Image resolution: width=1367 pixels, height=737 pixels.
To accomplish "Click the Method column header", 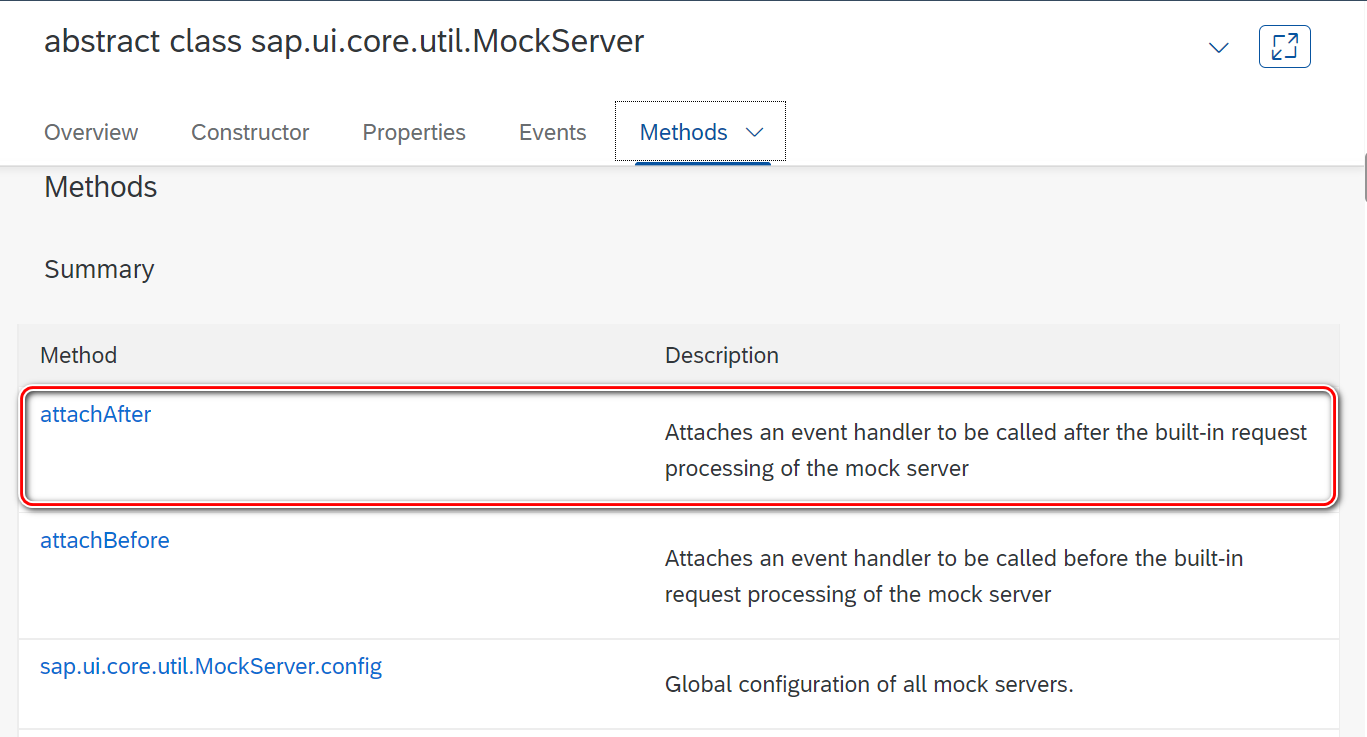I will [78, 355].
